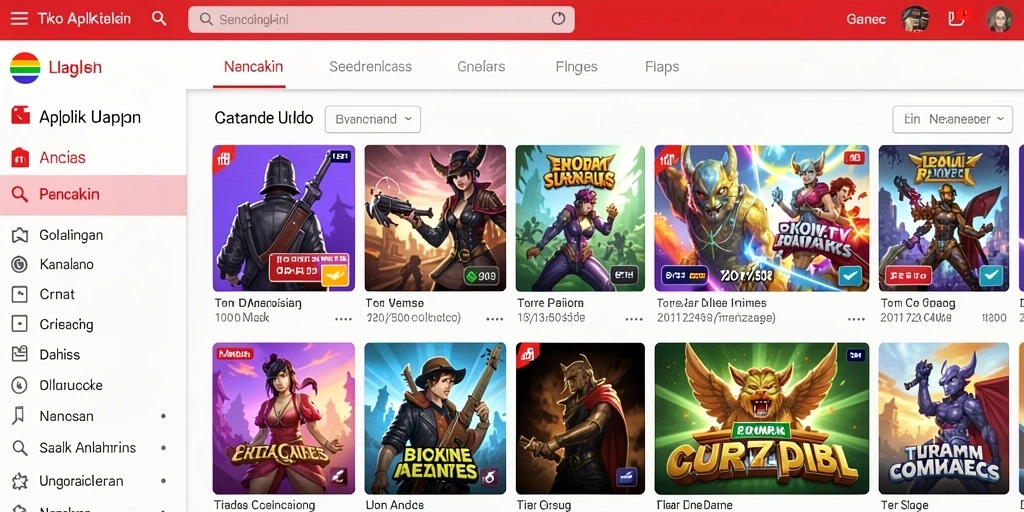Open the Ter Slage game card
The image size is (1024, 512).
[944, 419]
